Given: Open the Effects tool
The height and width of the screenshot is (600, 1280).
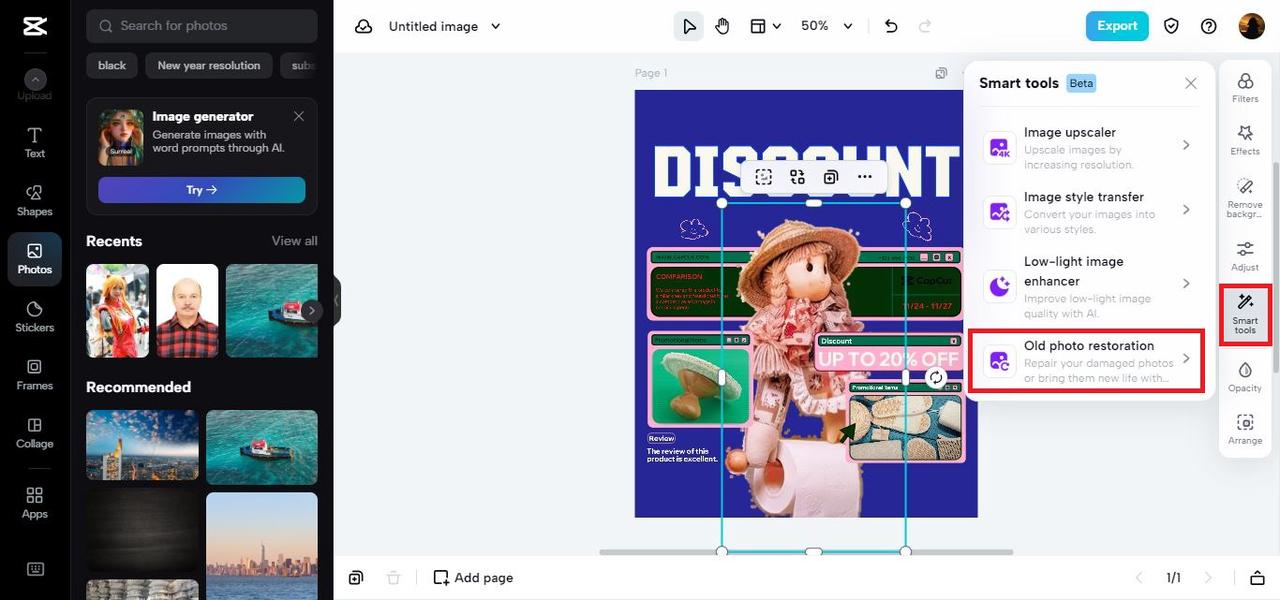Looking at the screenshot, I should (x=1245, y=140).
